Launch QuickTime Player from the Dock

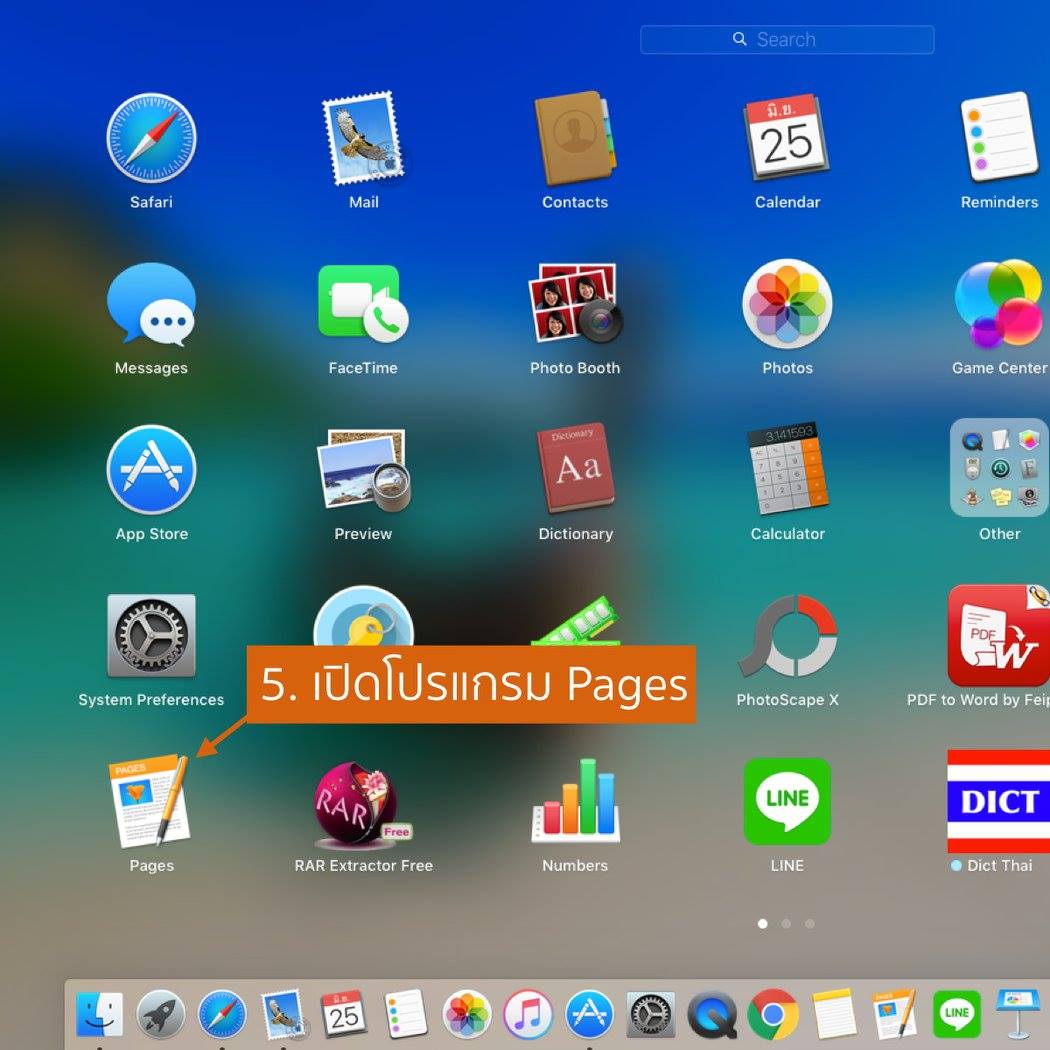[x=712, y=1014]
